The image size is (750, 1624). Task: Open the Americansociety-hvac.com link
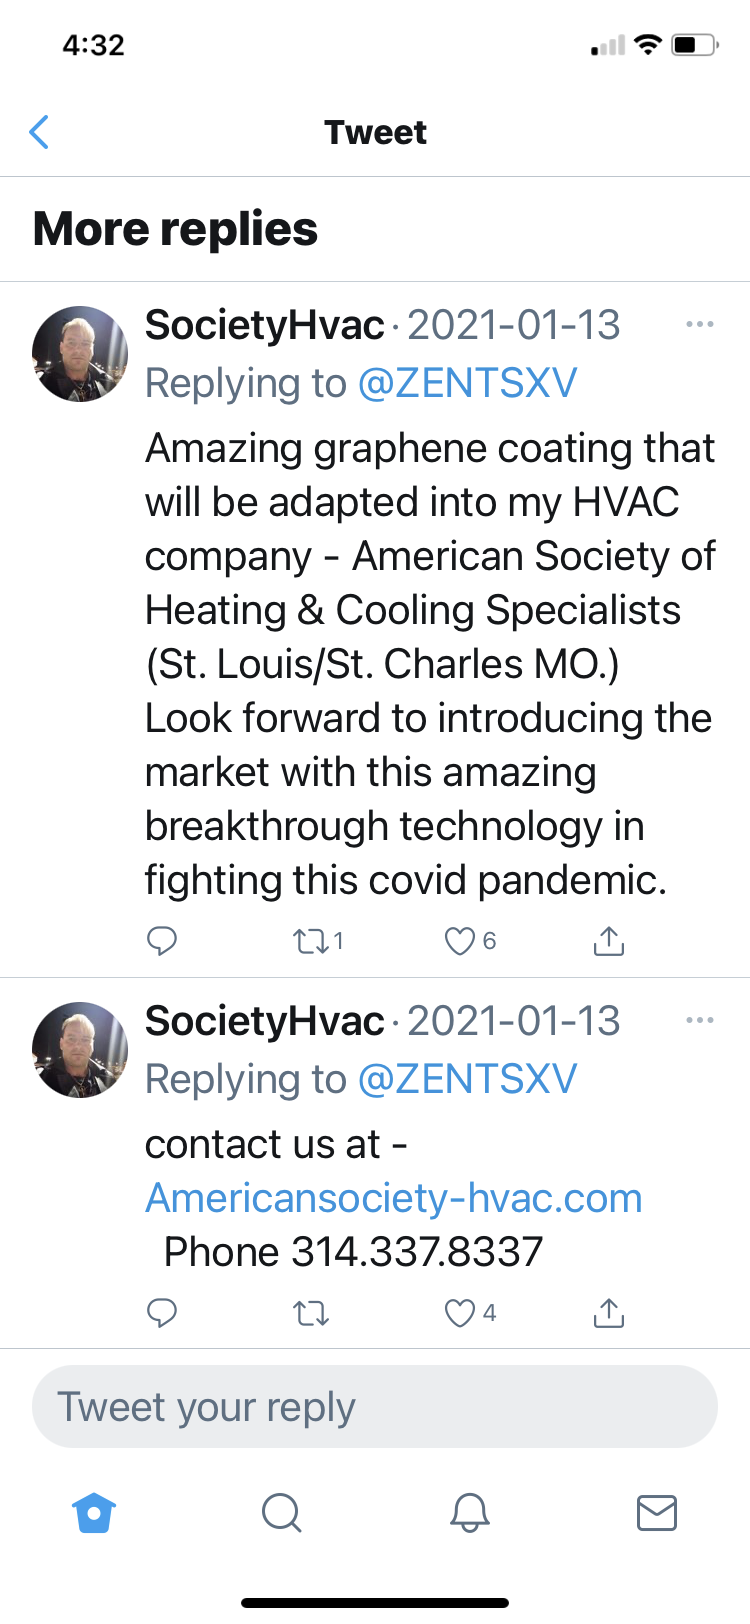tap(393, 1198)
